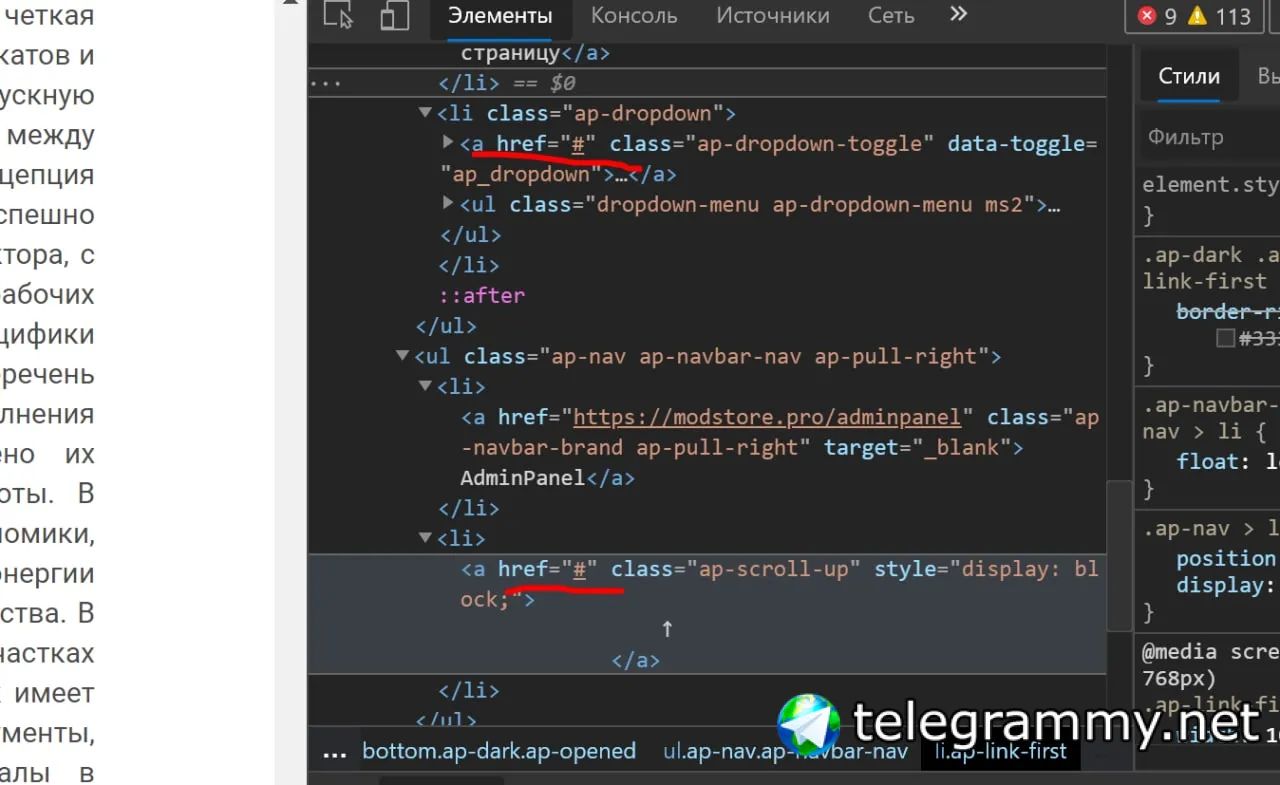The width and height of the screenshot is (1280, 785).
Task: Select the Стили sidebar tab
Action: 1189,76
